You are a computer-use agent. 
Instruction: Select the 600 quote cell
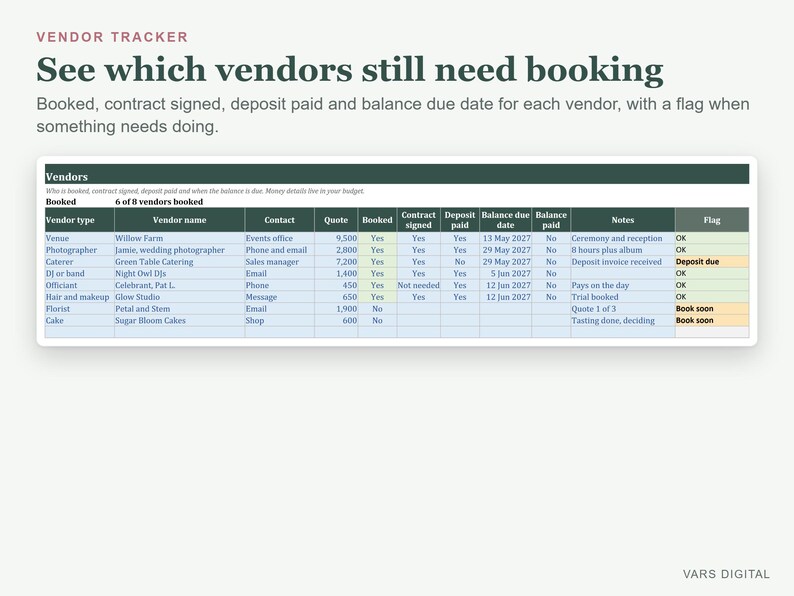click(336, 321)
